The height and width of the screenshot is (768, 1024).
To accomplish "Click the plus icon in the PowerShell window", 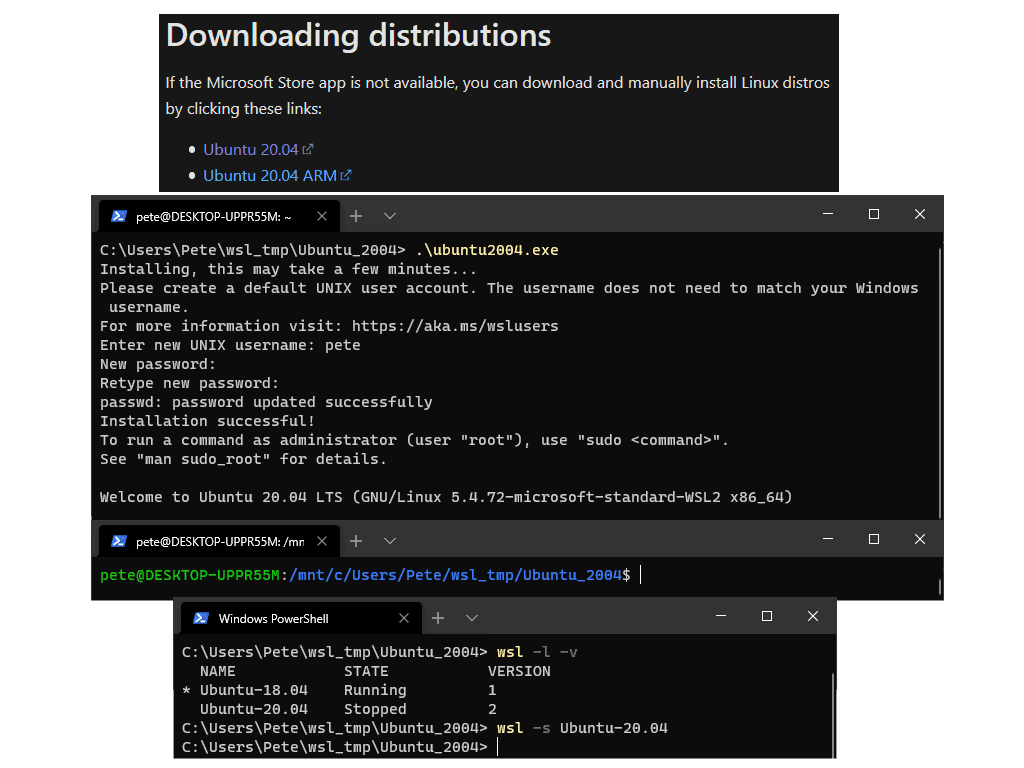I will click(x=438, y=617).
